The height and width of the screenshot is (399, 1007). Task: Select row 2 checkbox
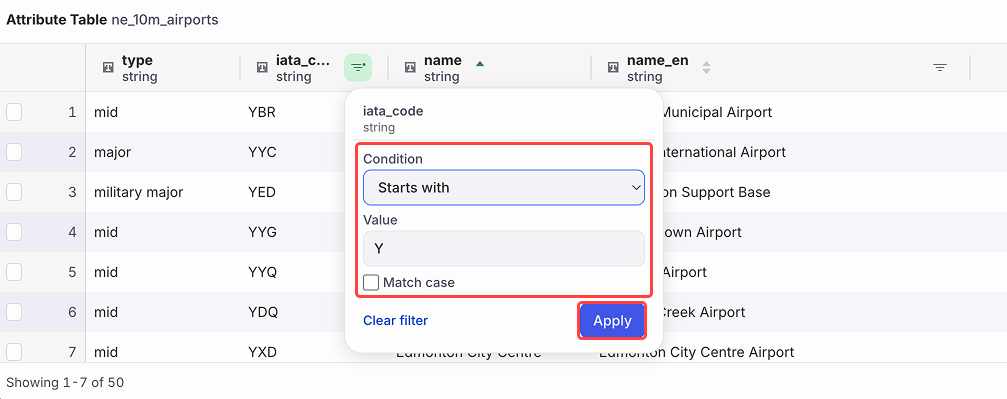point(13,152)
